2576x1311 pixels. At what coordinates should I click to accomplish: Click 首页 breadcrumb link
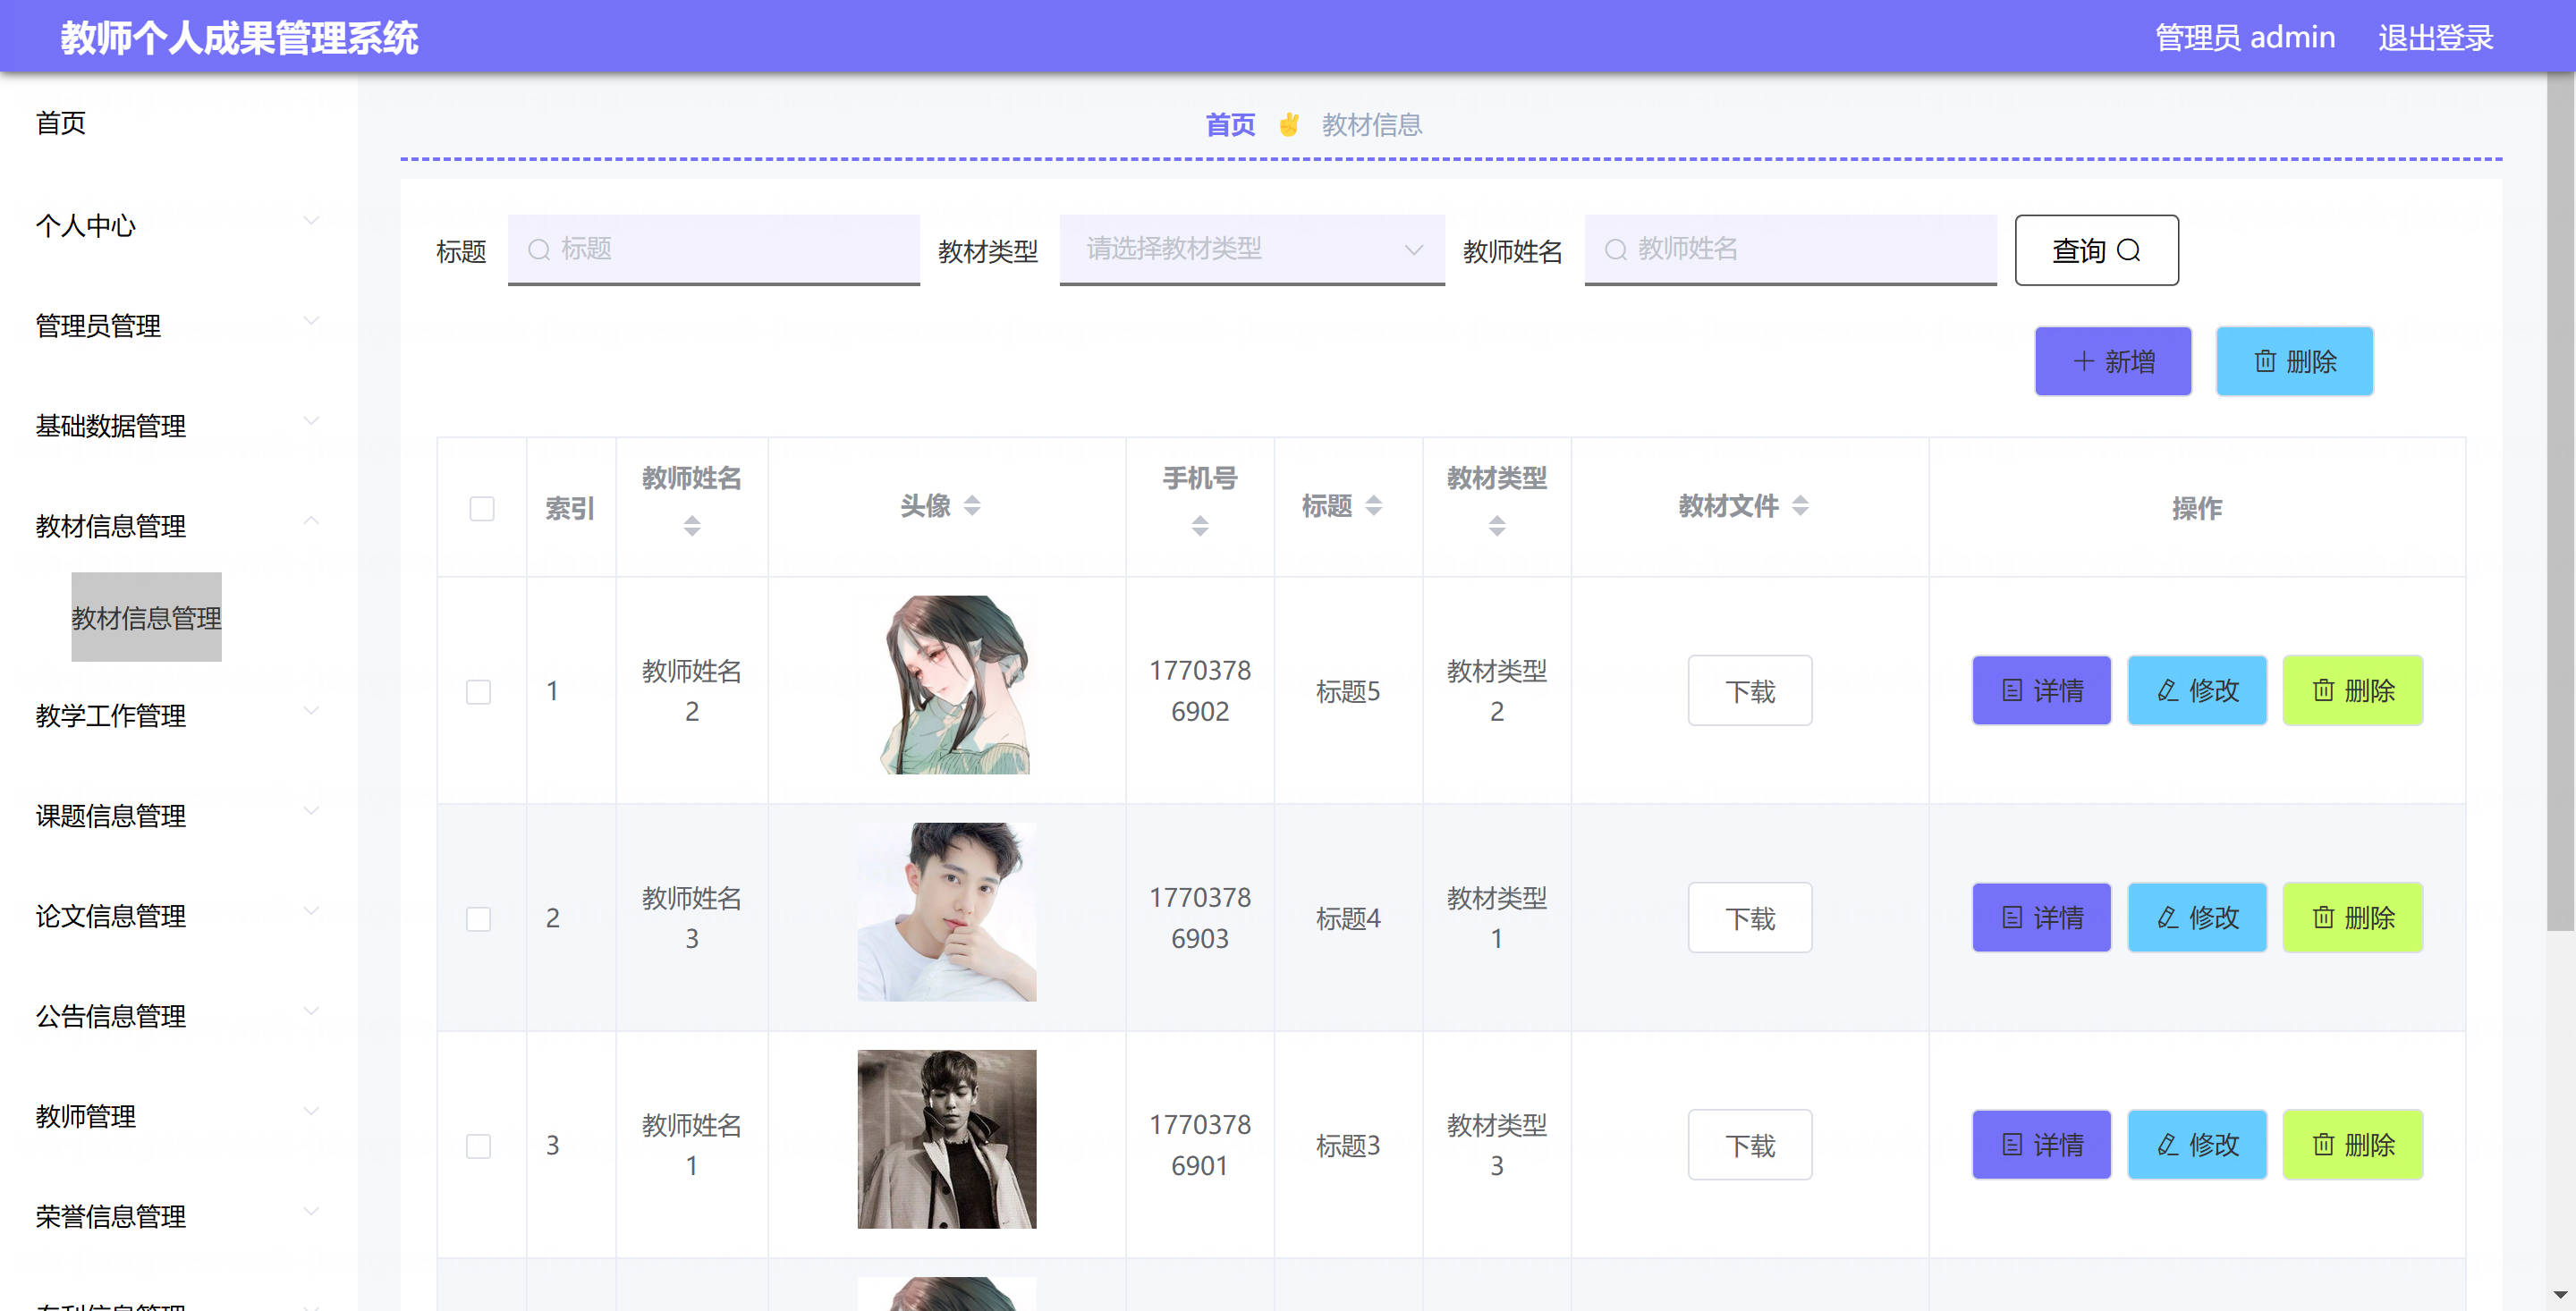pyautogui.click(x=1230, y=124)
